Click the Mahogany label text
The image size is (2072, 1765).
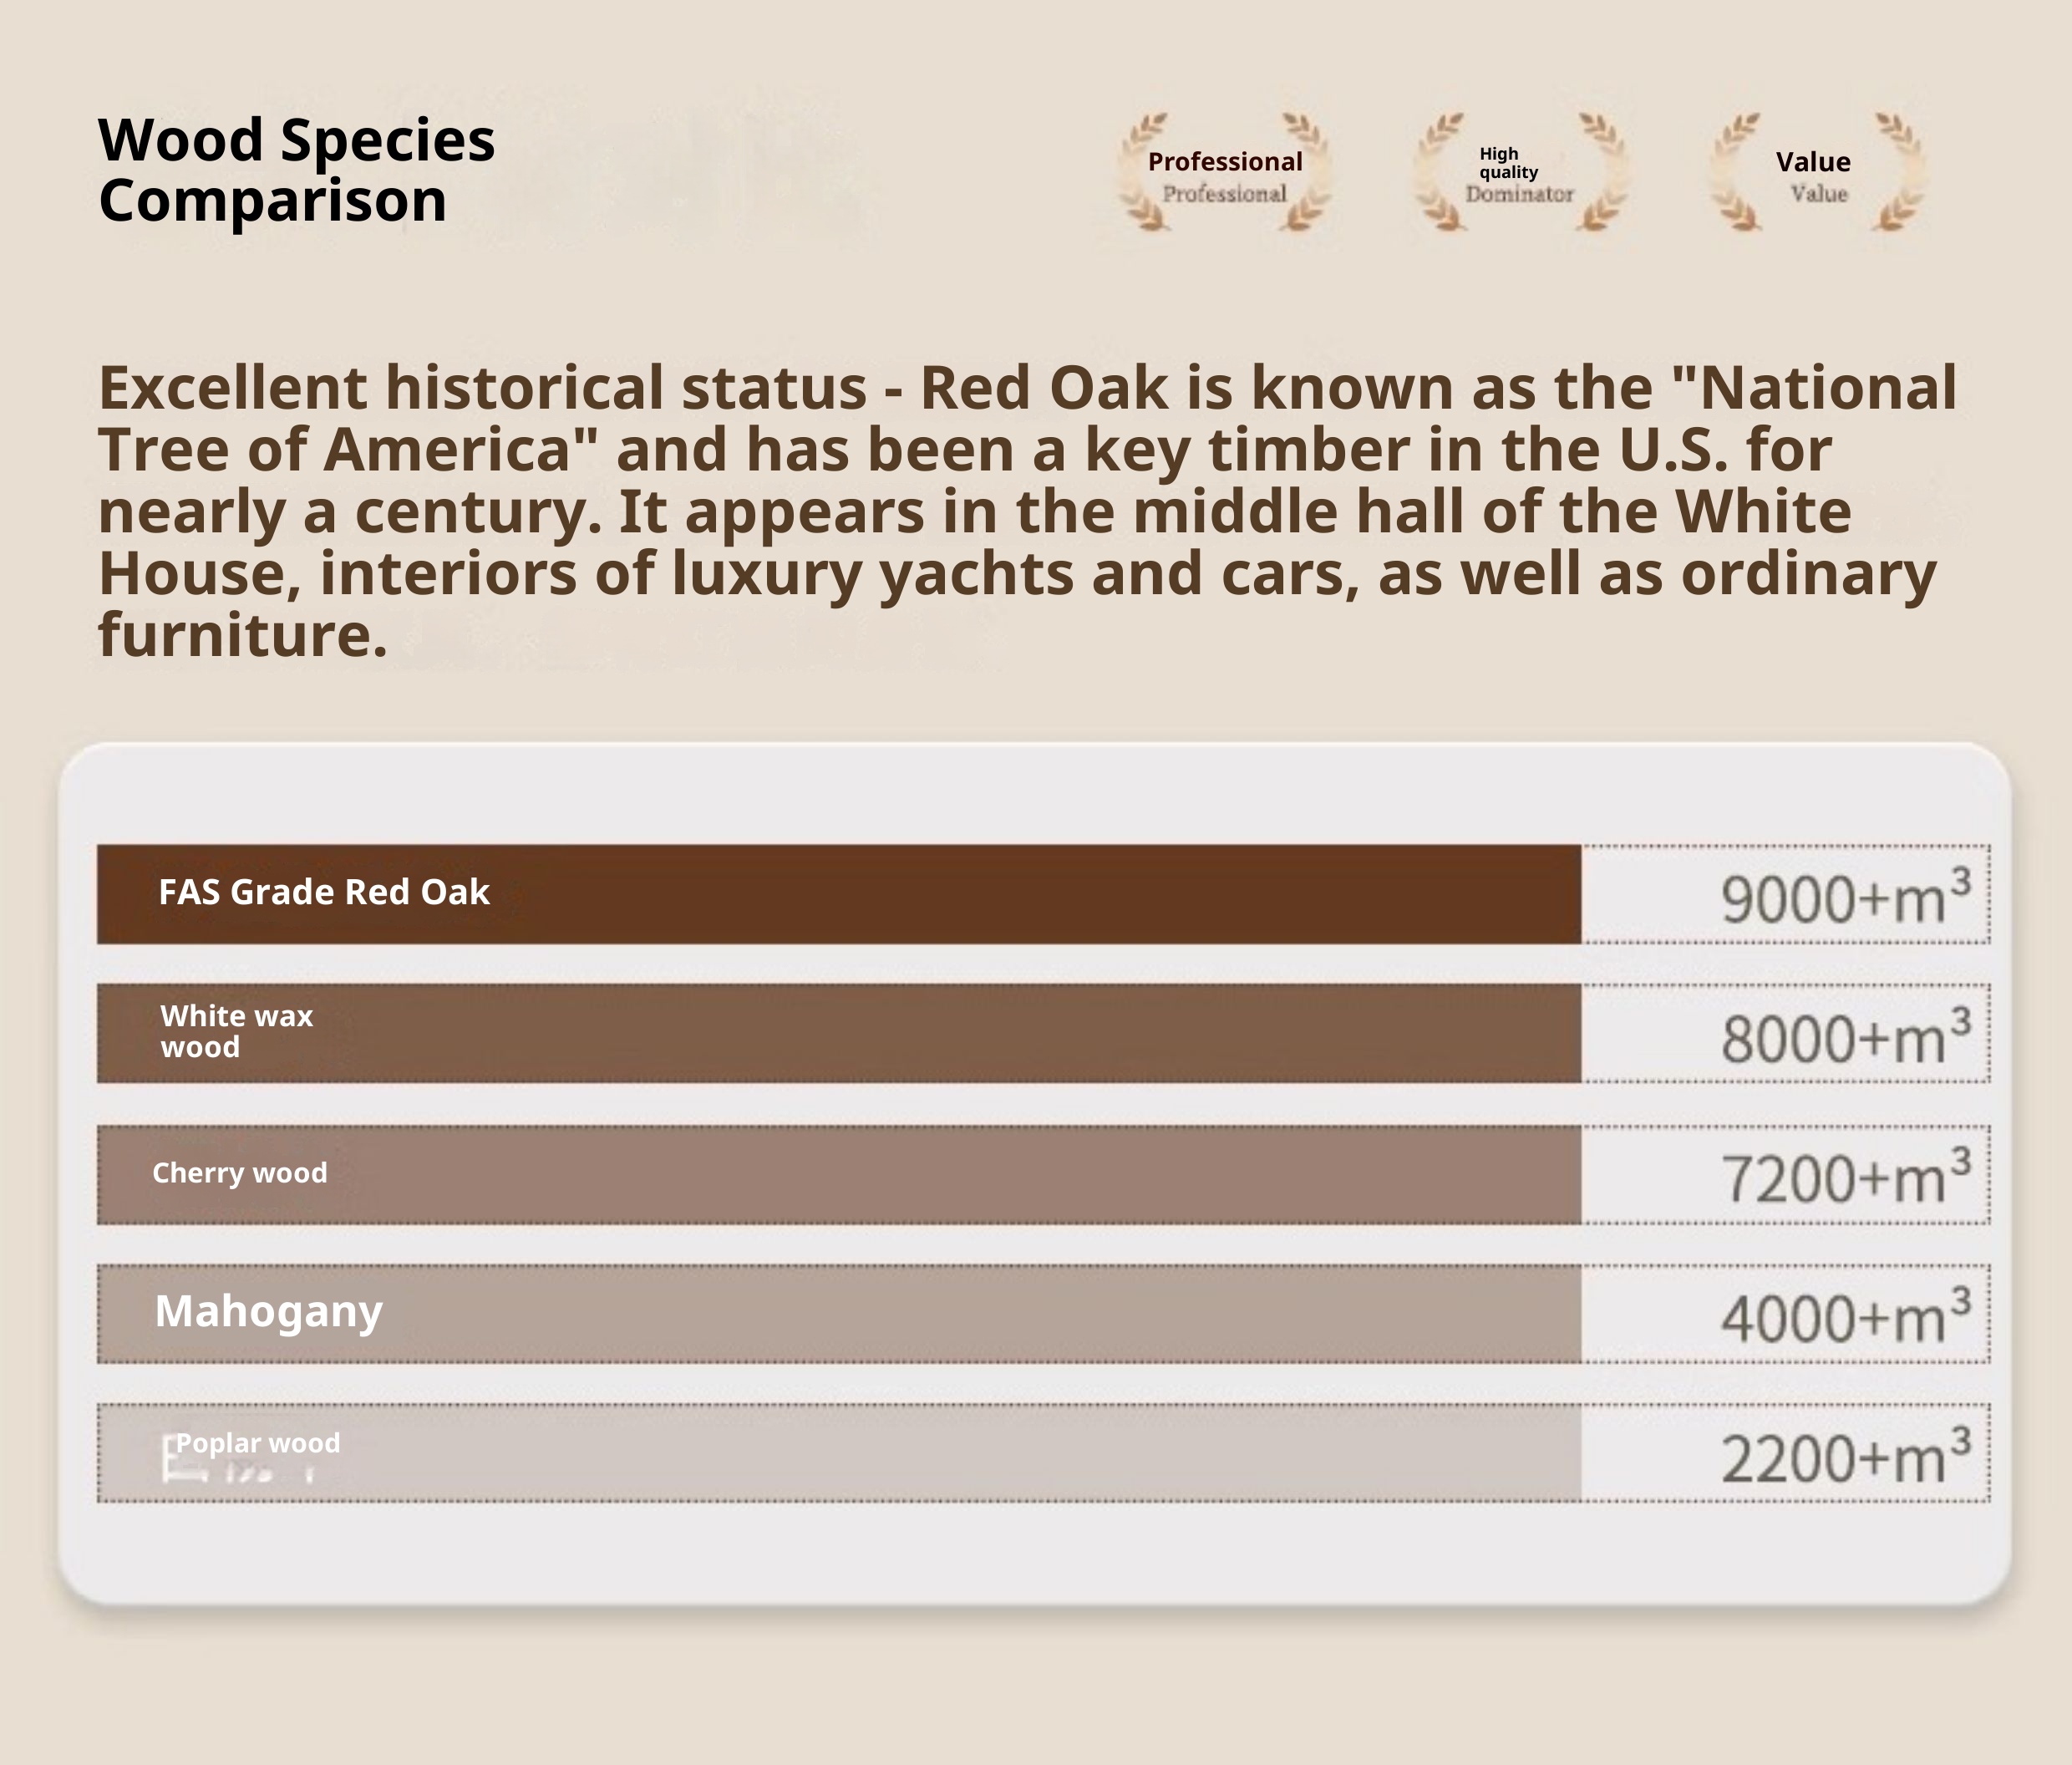click(x=268, y=1311)
